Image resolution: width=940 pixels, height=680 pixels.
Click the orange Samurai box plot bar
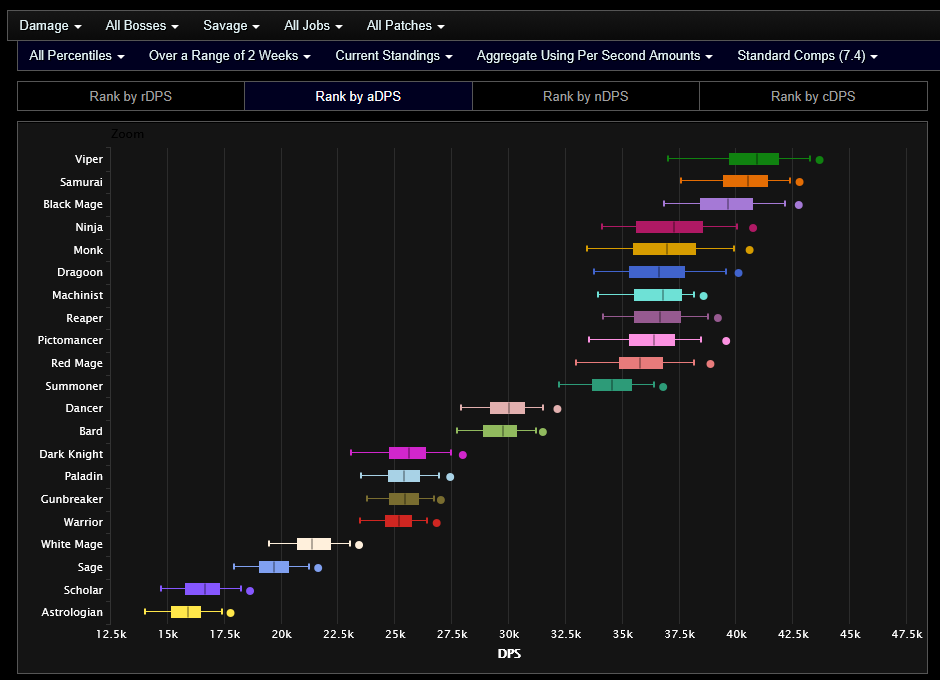pyautogui.click(x=745, y=181)
